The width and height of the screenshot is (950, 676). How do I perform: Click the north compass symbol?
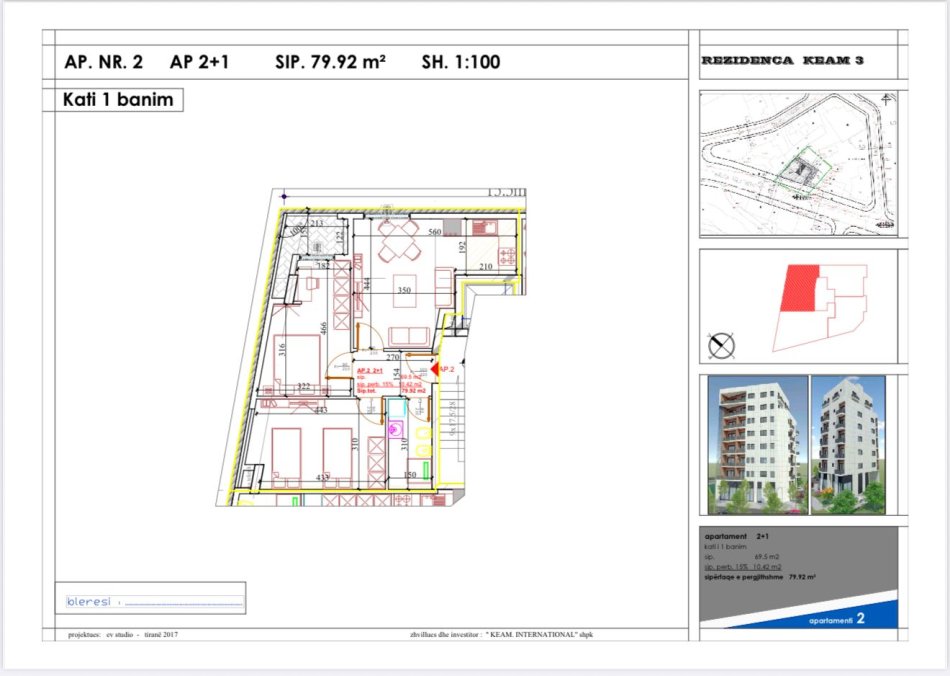pyautogui.click(x=721, y=346)
